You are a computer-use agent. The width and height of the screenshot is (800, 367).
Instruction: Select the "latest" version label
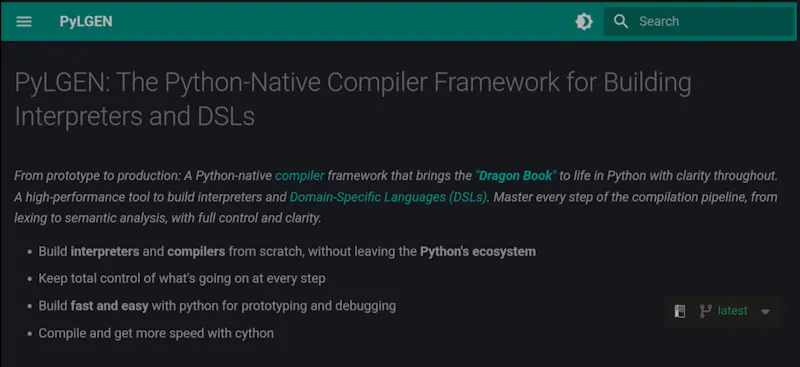tap(733, 311)
